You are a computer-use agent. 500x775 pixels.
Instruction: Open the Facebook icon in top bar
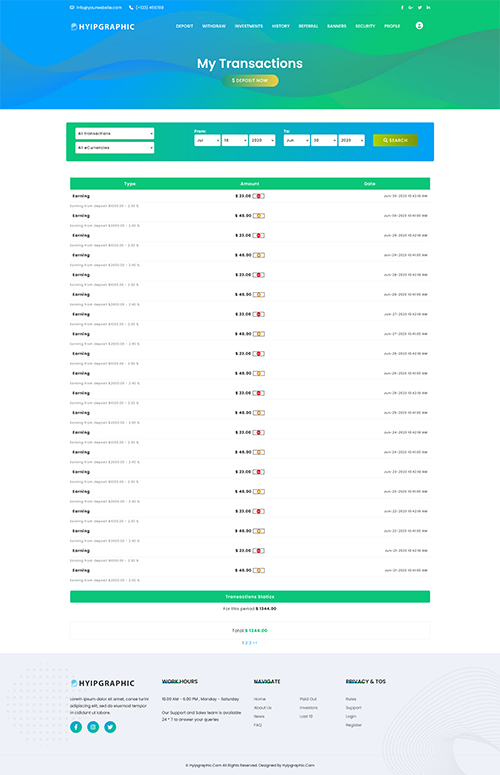(x=402, y=7)
